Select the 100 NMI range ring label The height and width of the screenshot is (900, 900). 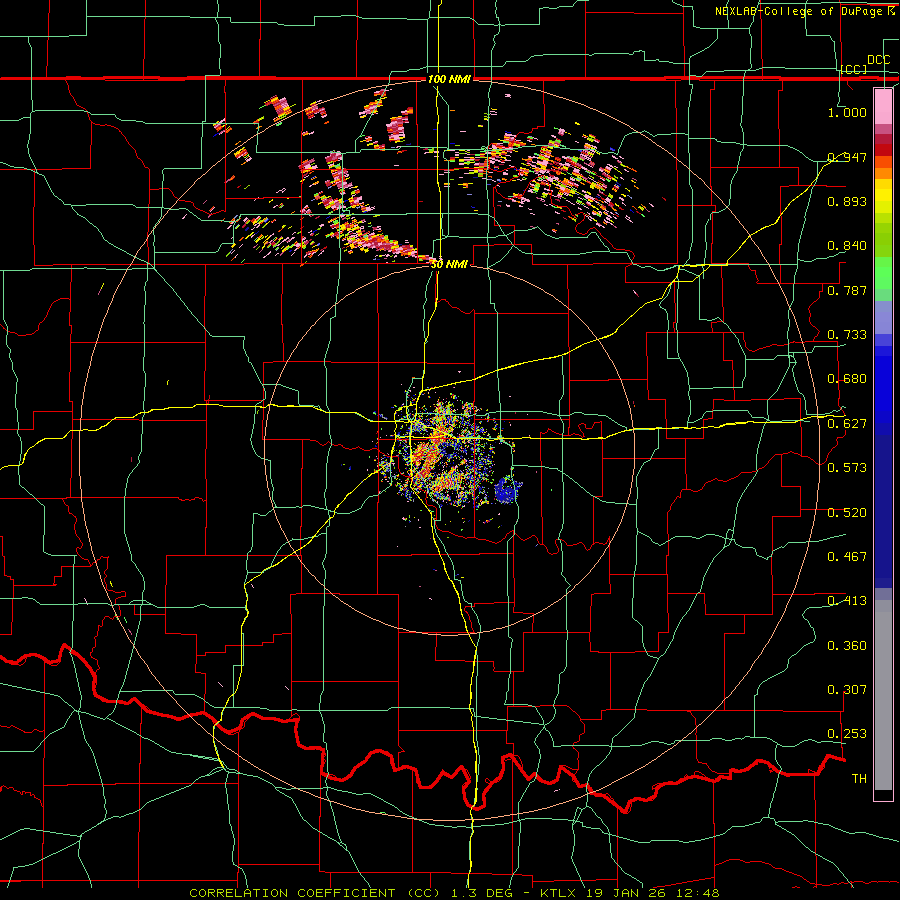(x=449, y=79)
